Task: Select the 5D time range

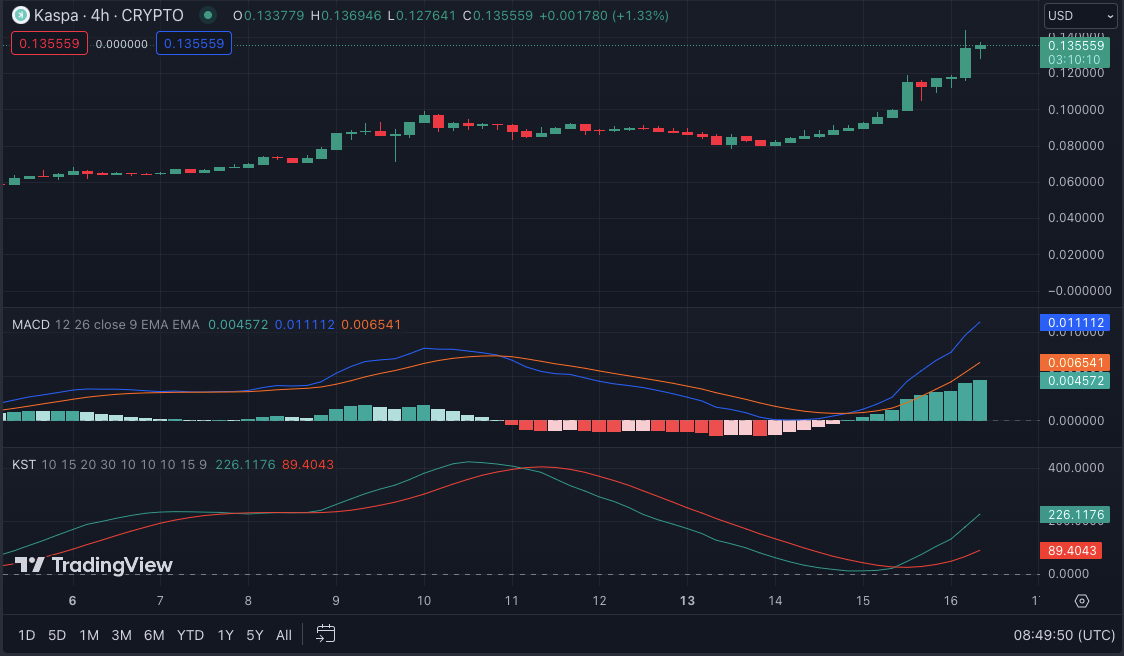Action: (x=57, y=635)
